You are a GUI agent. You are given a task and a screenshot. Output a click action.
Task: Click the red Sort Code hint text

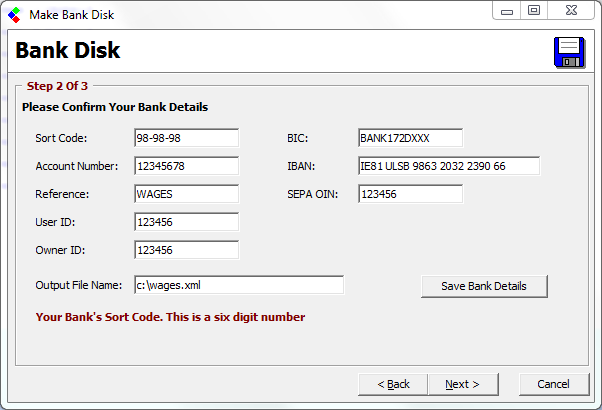[170, 317]
